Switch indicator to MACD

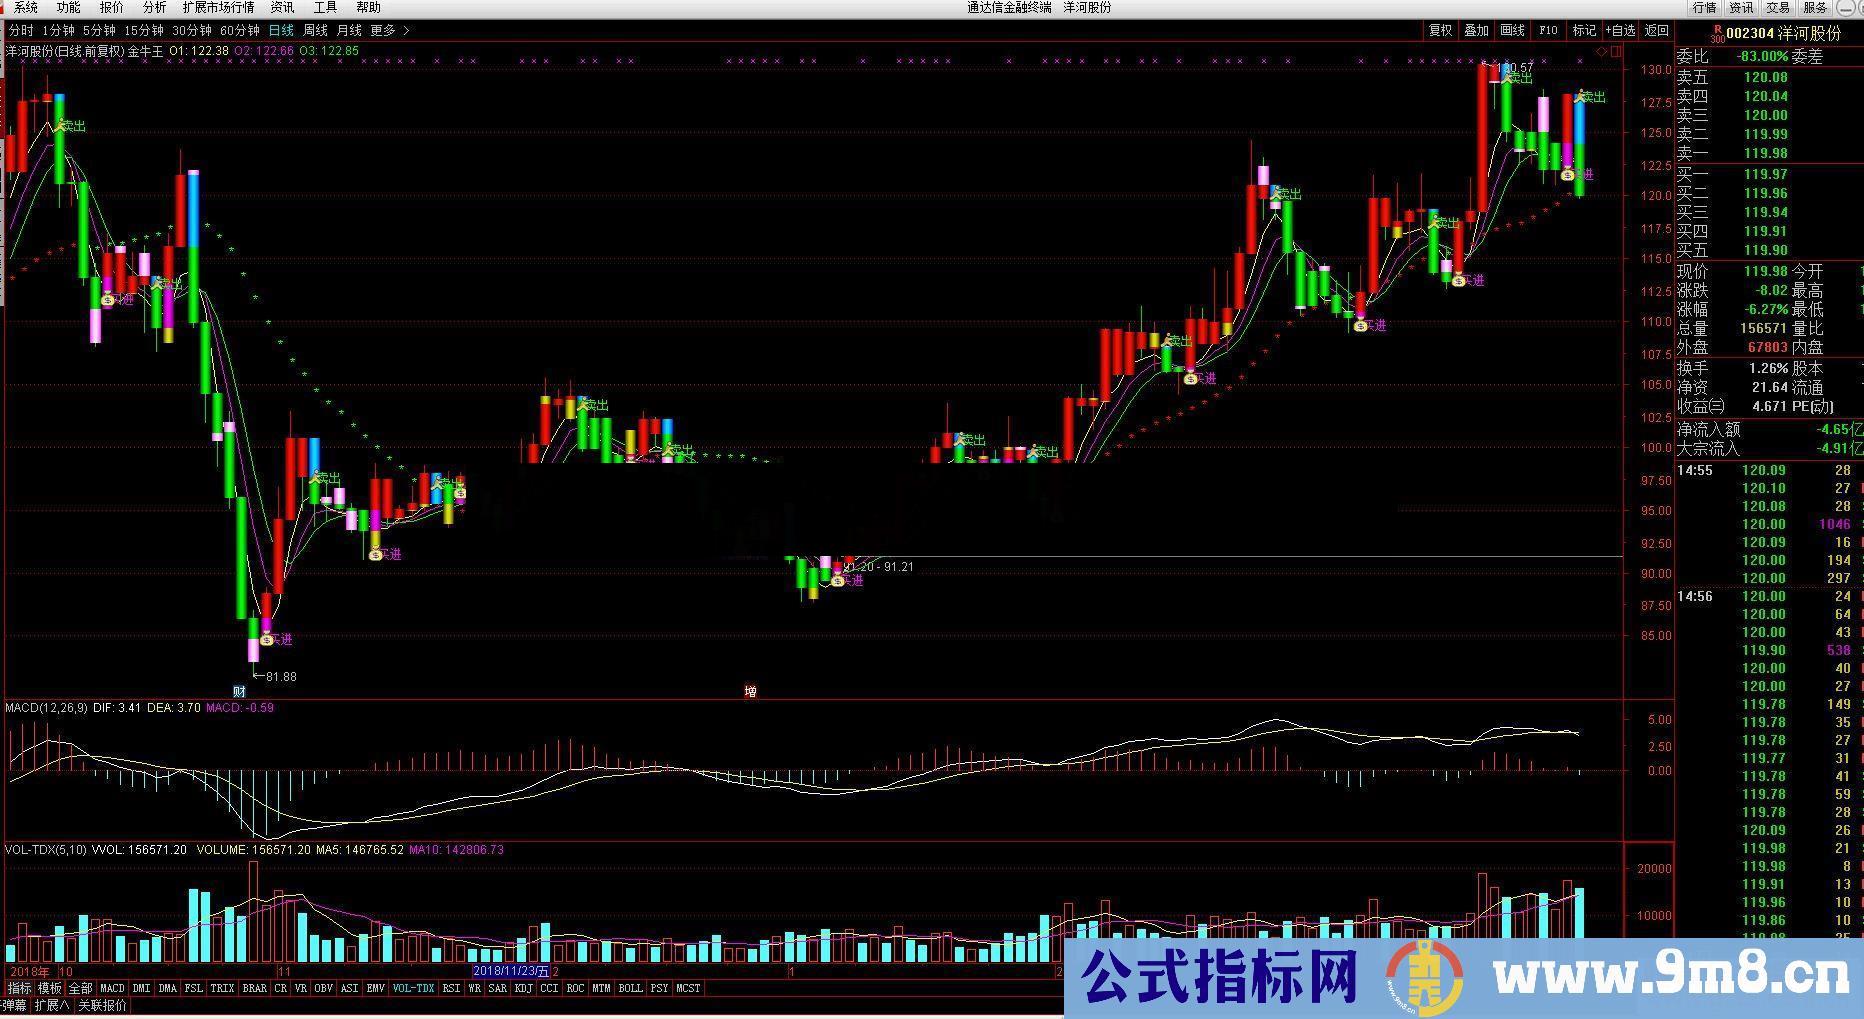point(112,988)
